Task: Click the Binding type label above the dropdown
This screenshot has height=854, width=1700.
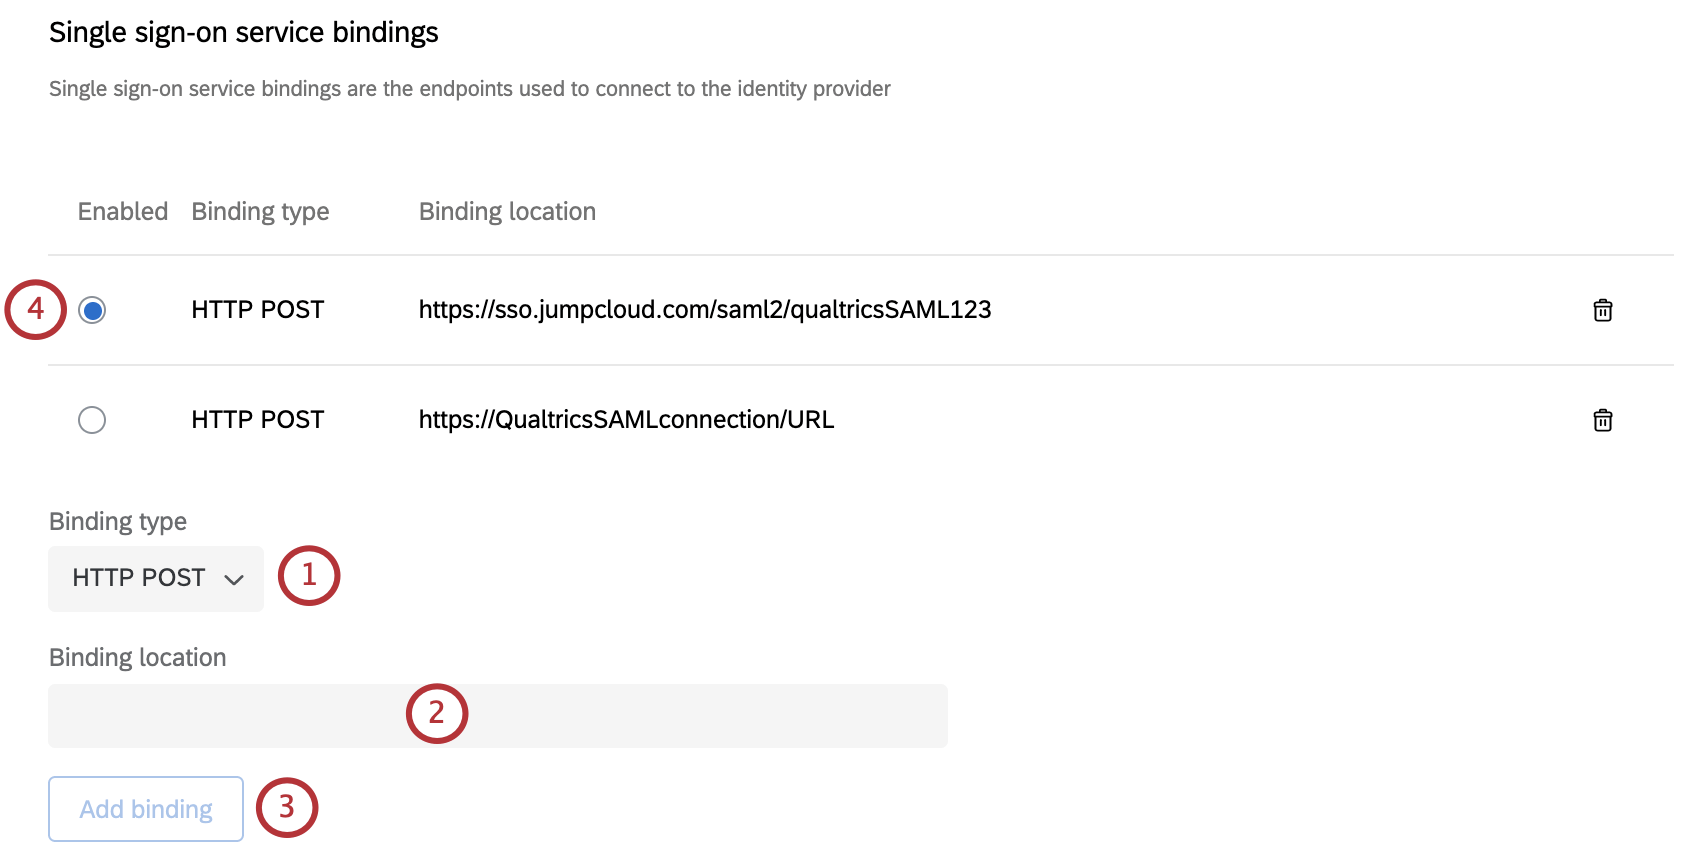Action: pyautogui.click(x=117, y=521)
